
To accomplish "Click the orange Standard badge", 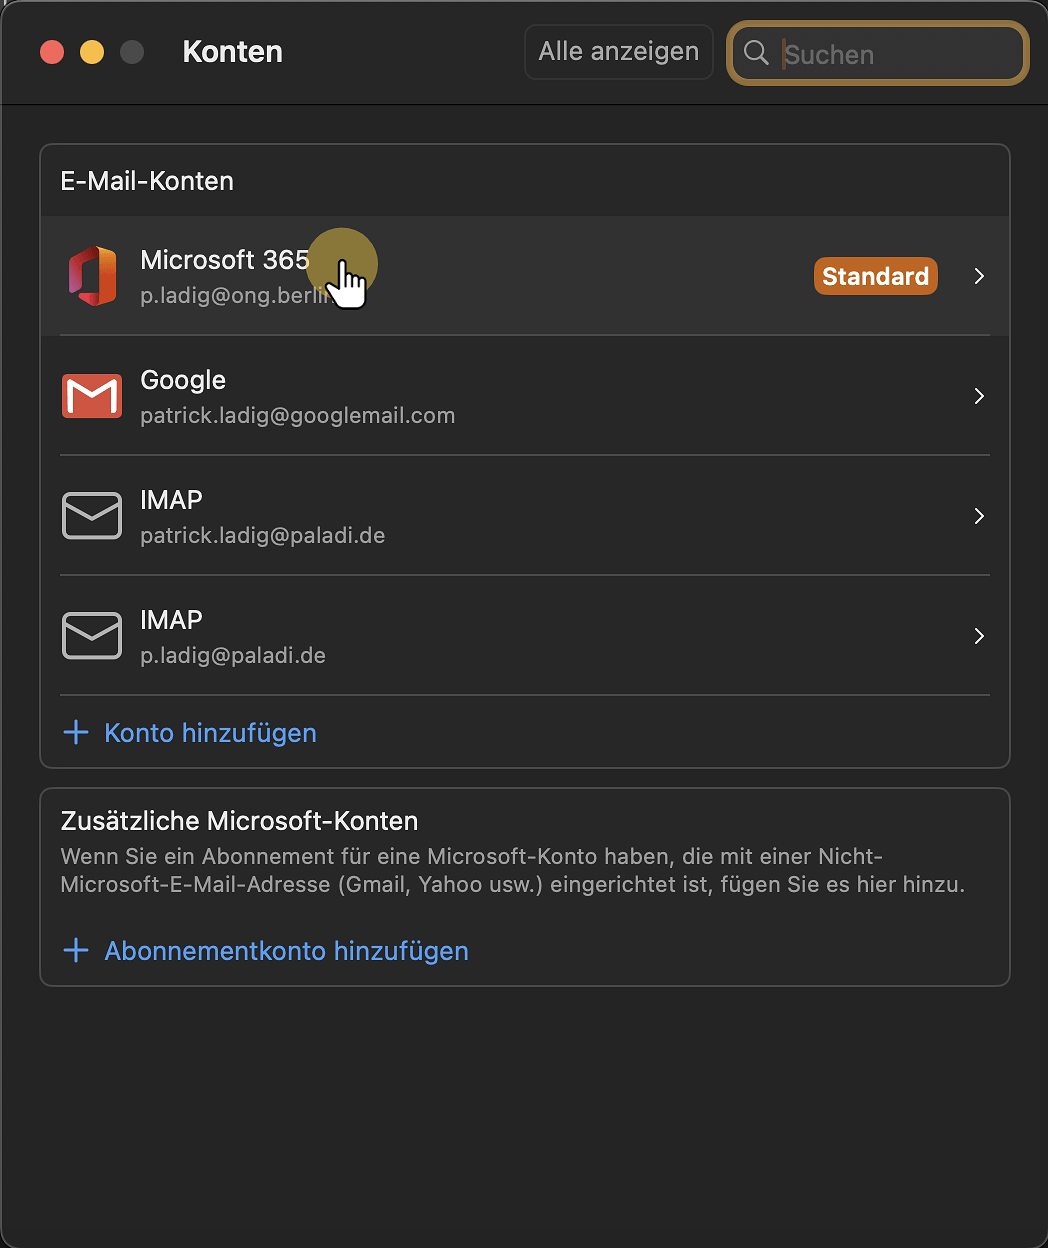I will (875, 276).
